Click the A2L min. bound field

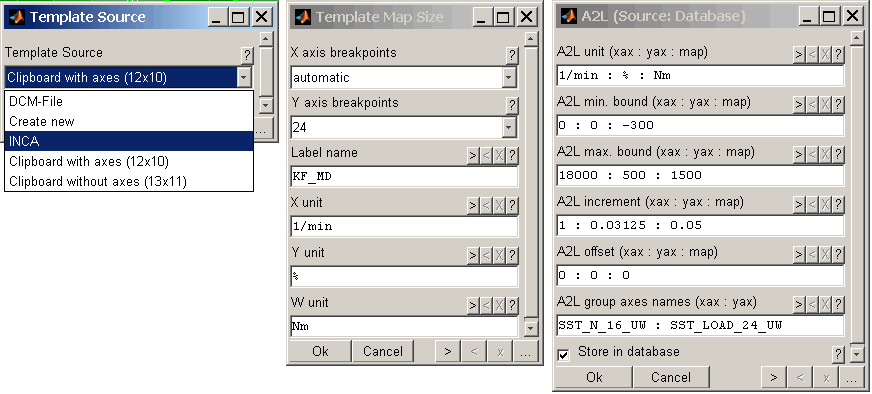tap(700, 126)
